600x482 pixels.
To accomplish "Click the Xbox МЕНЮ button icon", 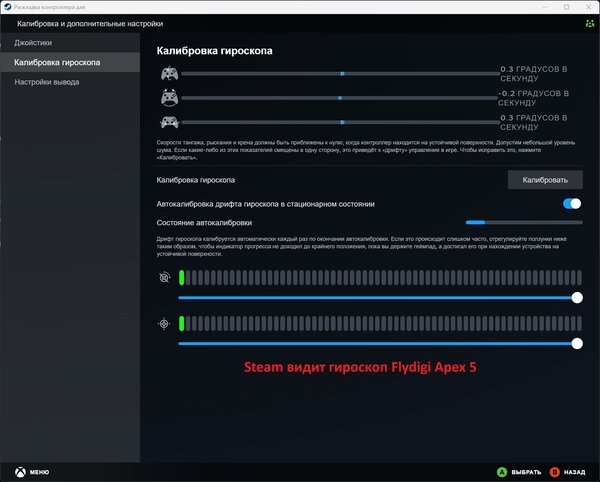I will (20, 472).
